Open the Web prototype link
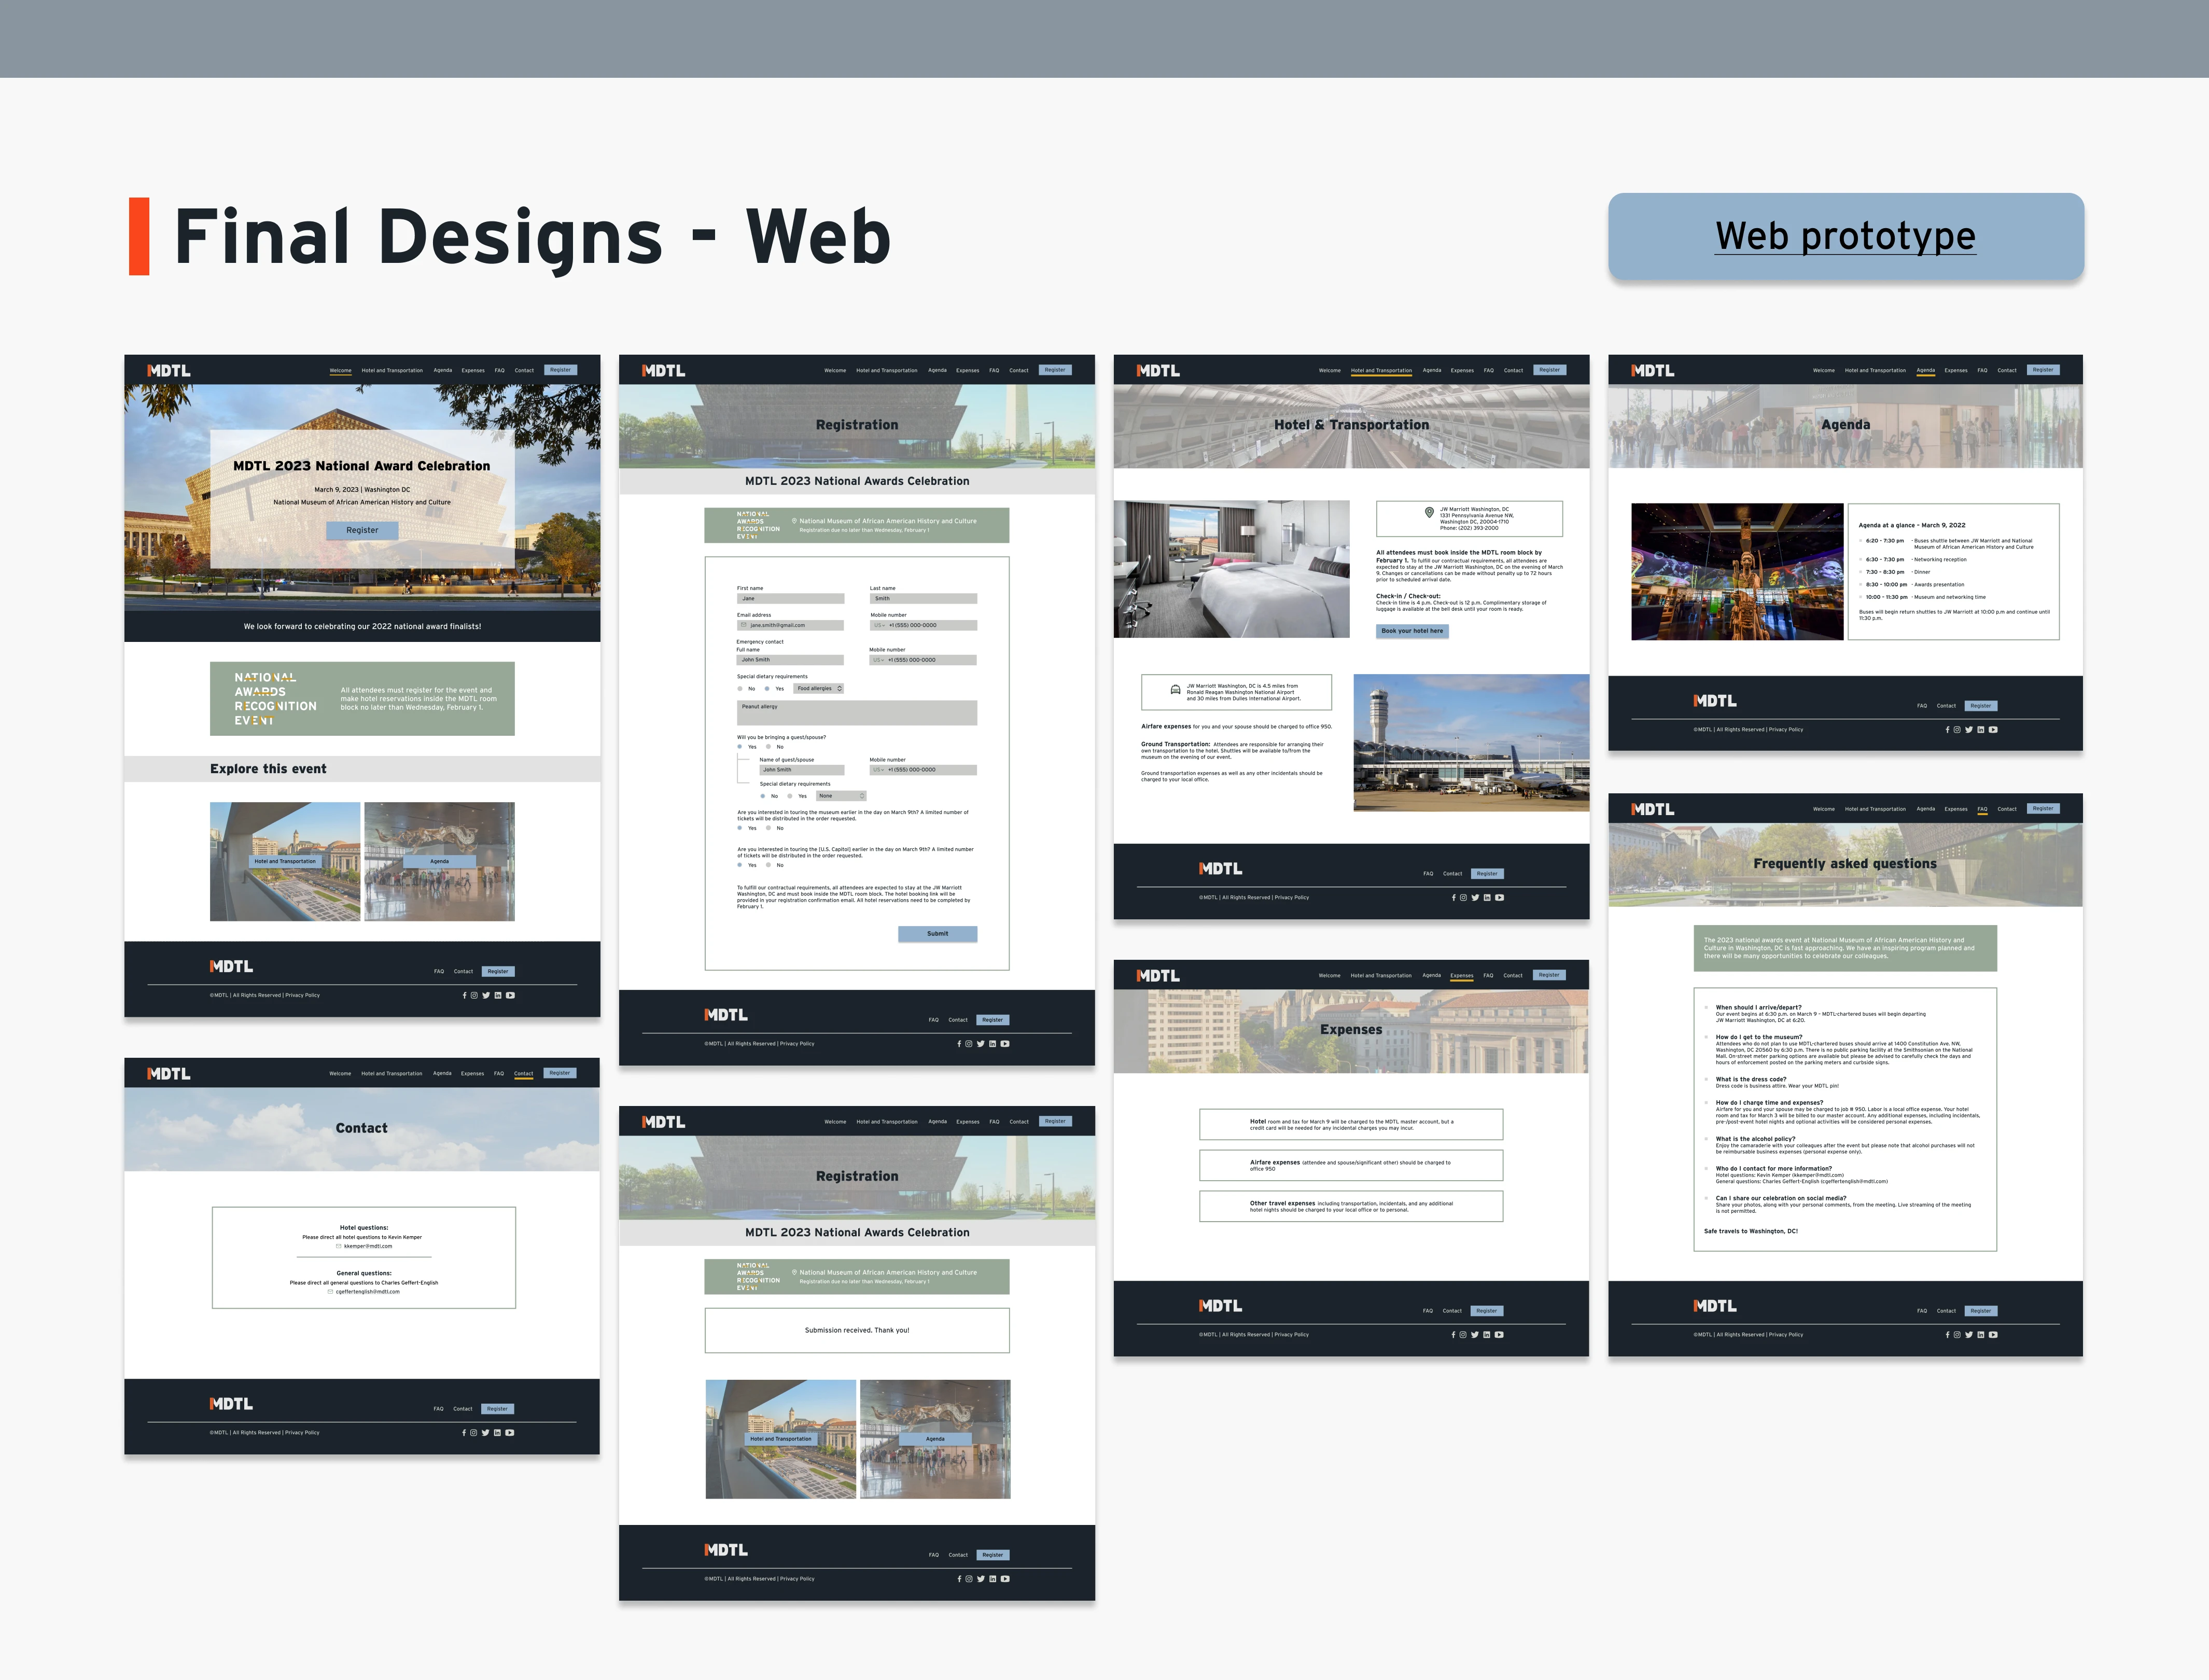This screenshot has height=1680, width=2209. pyautogui.click(x=1845, y=236)
